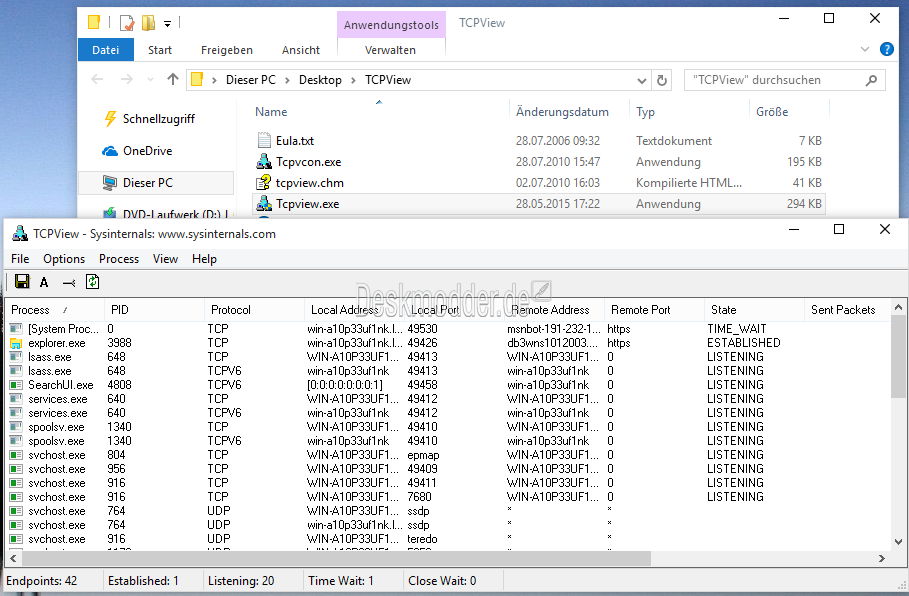Click the refresh icon in TCPView toolbar

tap(92, 282)
